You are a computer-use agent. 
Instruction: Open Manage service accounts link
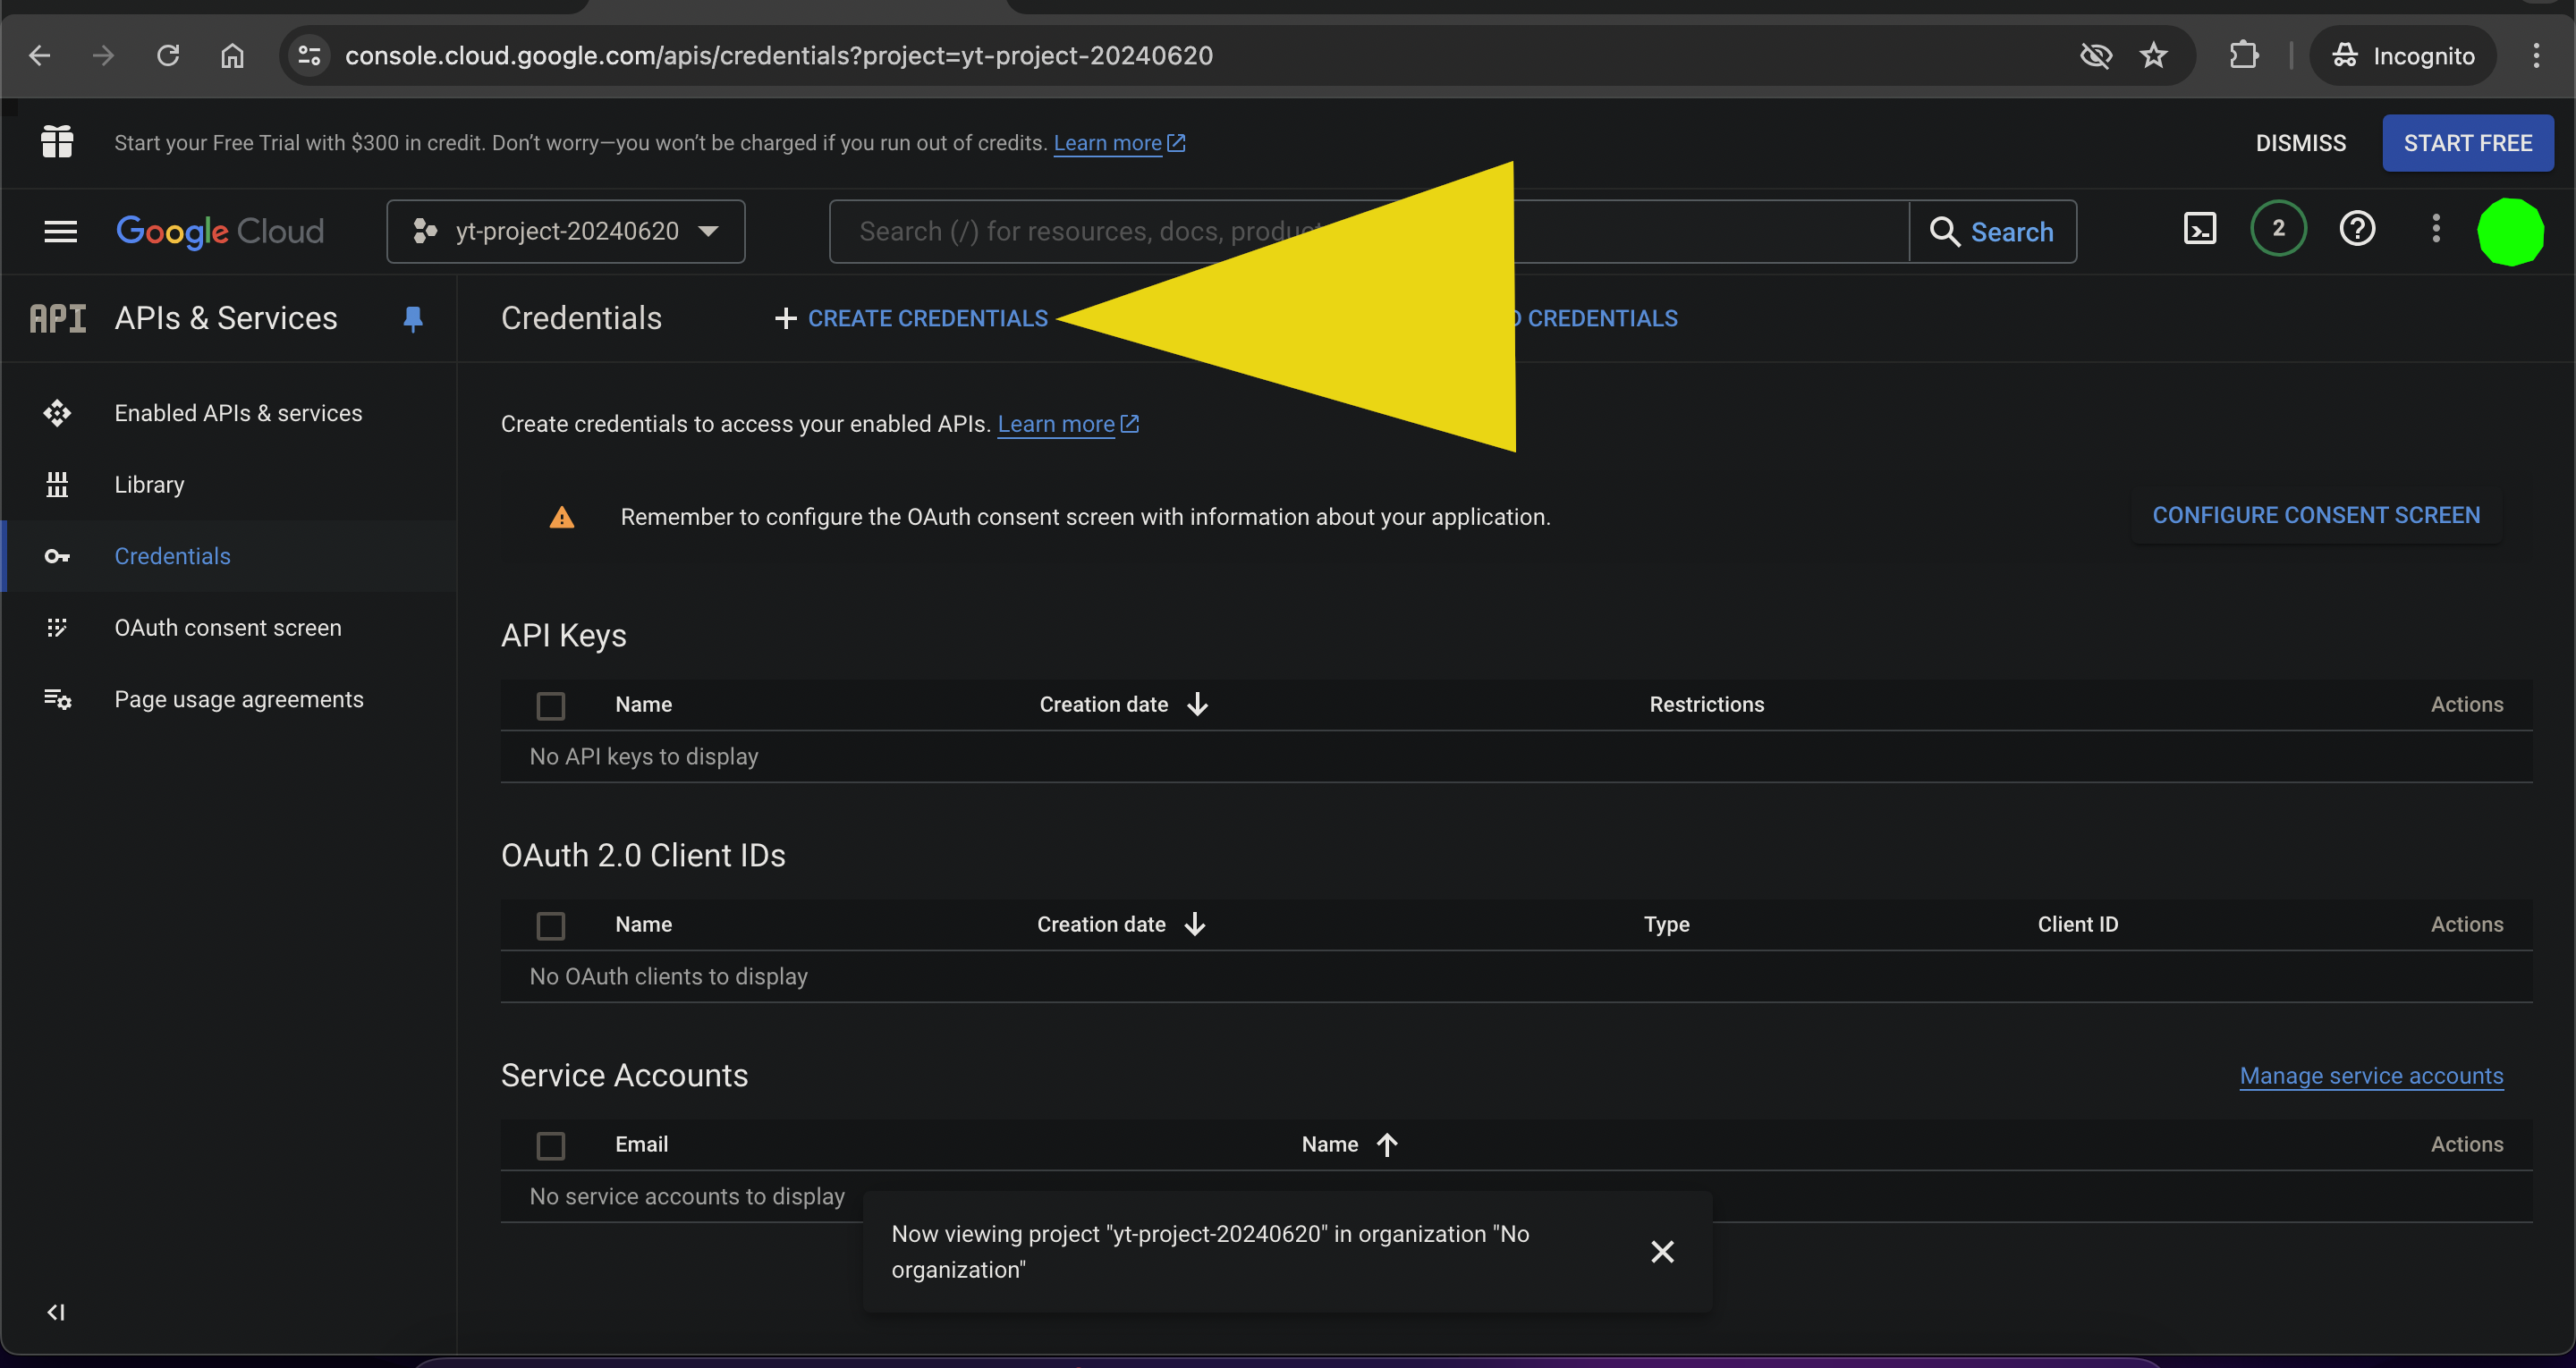pos(2371,1076)
